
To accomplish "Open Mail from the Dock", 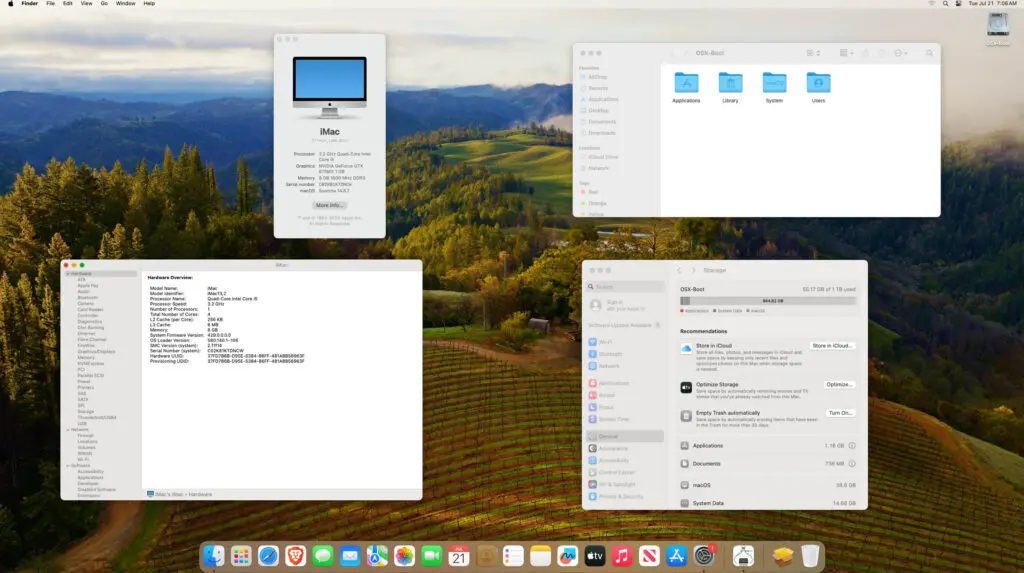I will pos(350,556).
